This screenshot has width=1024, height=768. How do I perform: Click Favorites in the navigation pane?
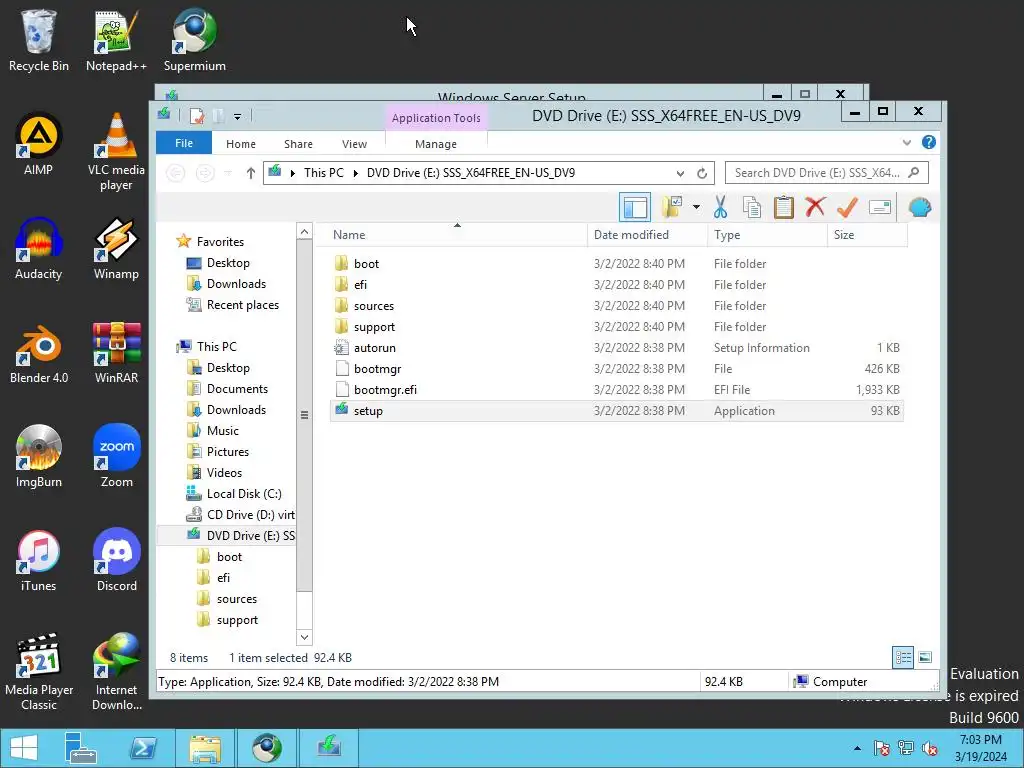coord(220,242)
